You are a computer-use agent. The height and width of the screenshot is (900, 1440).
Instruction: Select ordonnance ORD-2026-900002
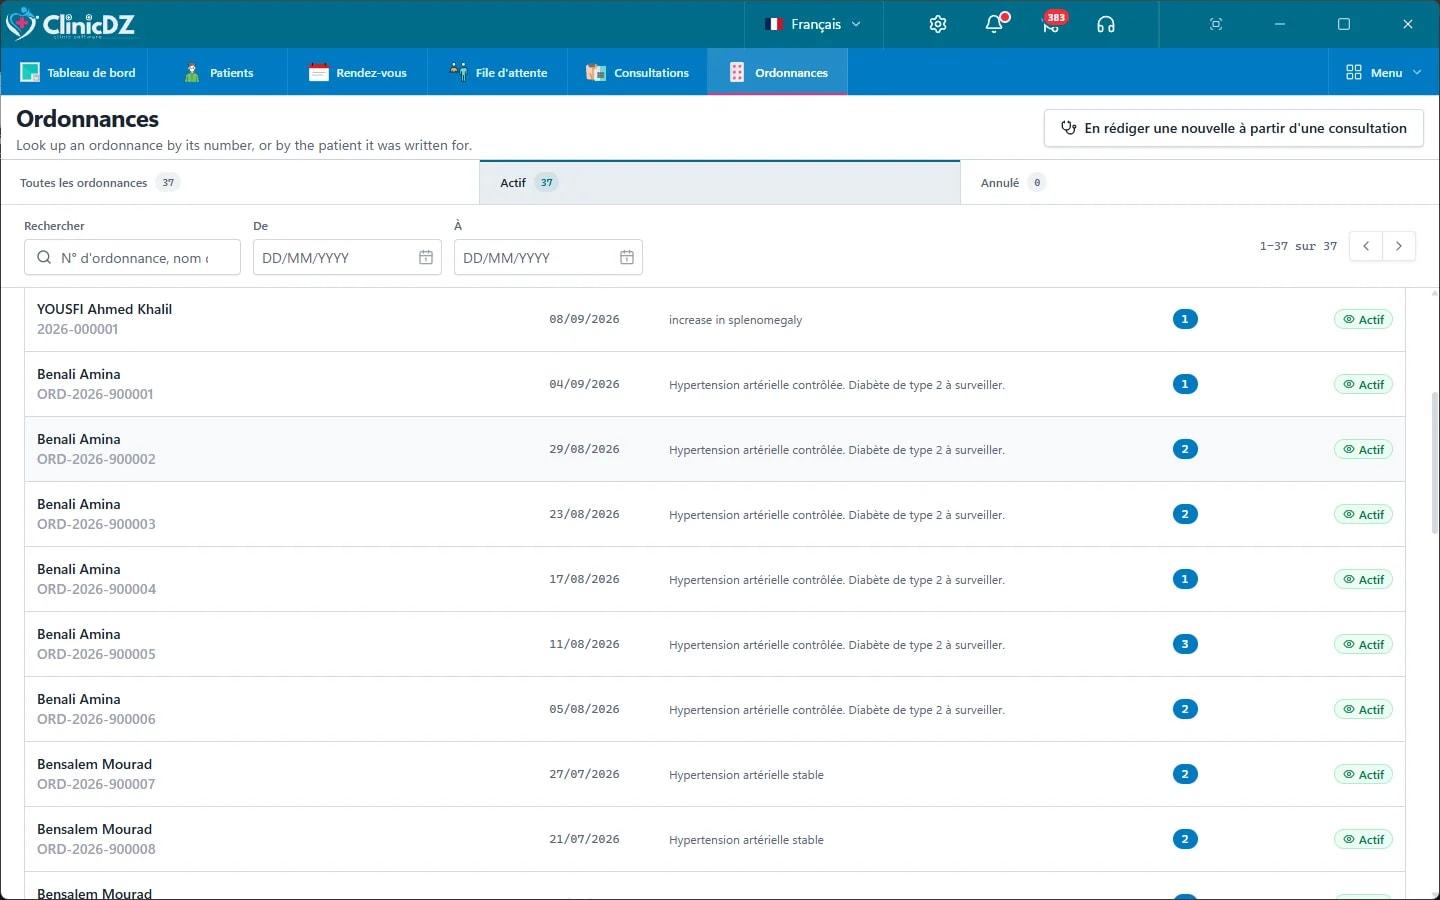715,449
